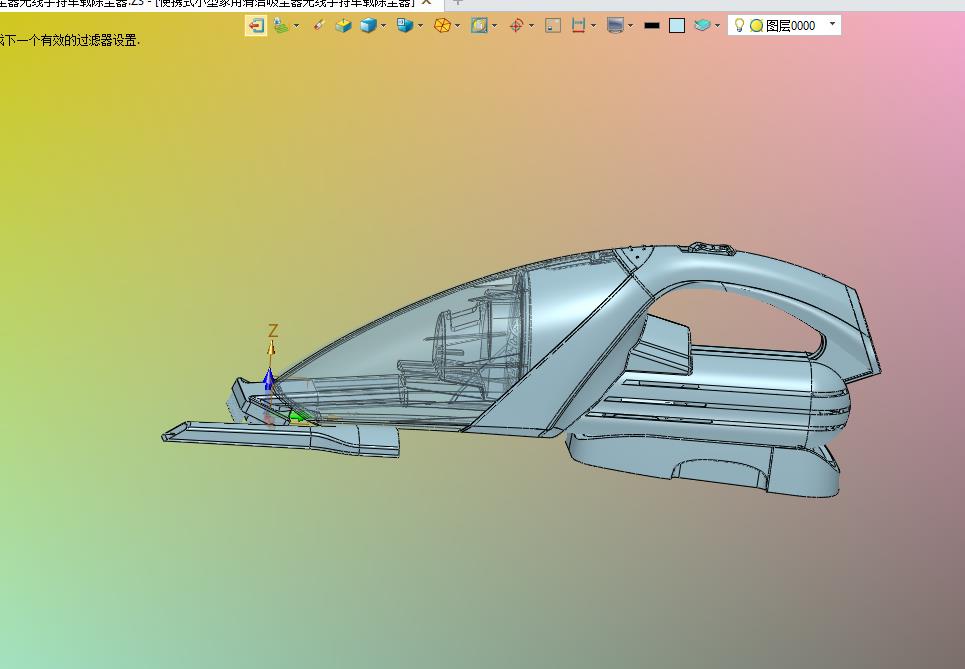Screen dimensions: 965x669
Task: Expand the shaded cube display dropdown arrow
Action: (383, 25)
